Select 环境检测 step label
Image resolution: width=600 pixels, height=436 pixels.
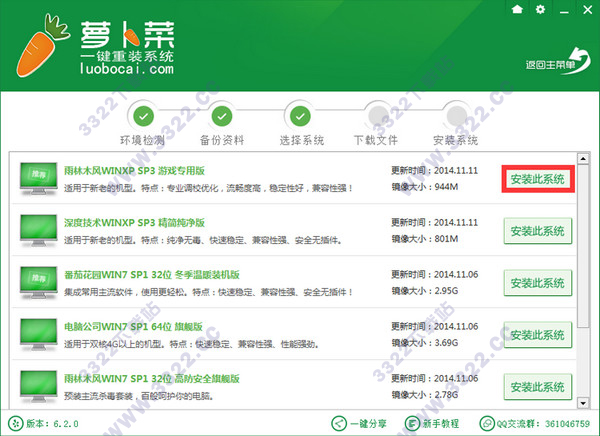pos(142,140)
